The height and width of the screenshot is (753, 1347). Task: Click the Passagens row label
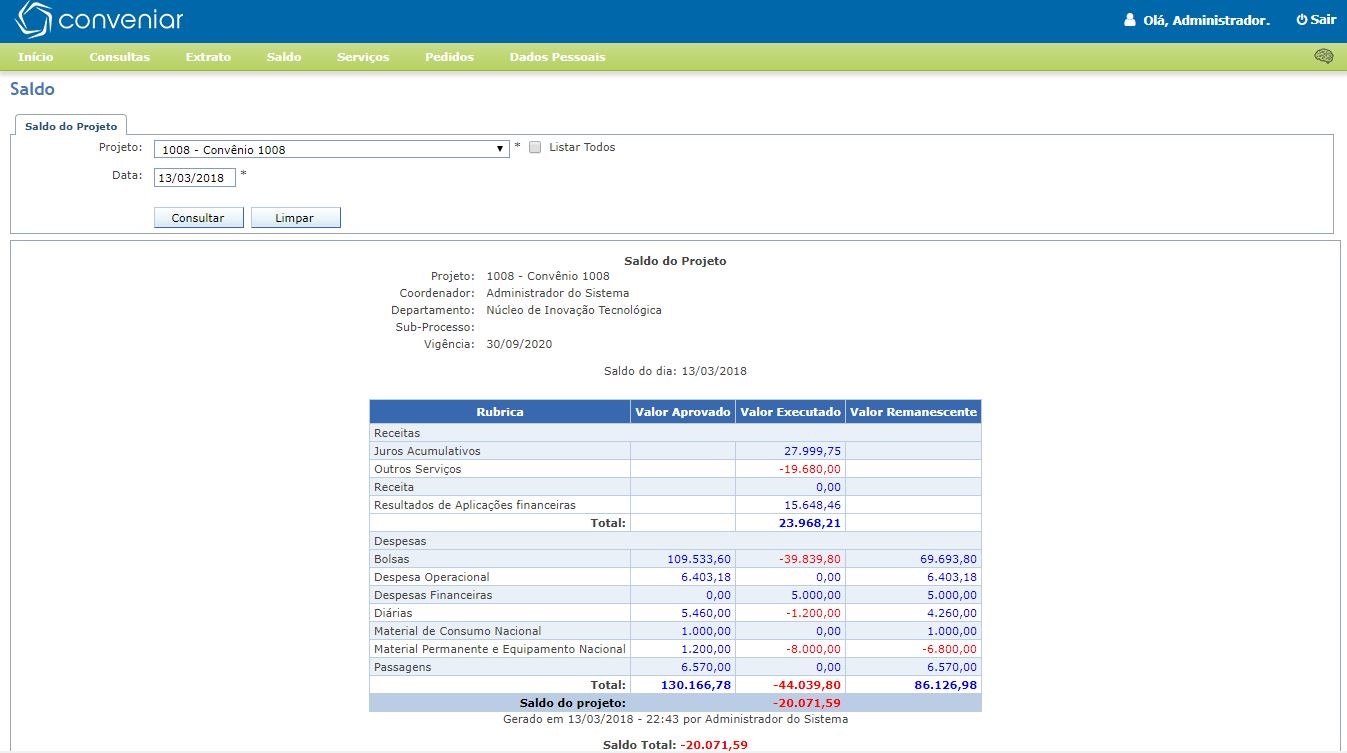coord(402,667)
